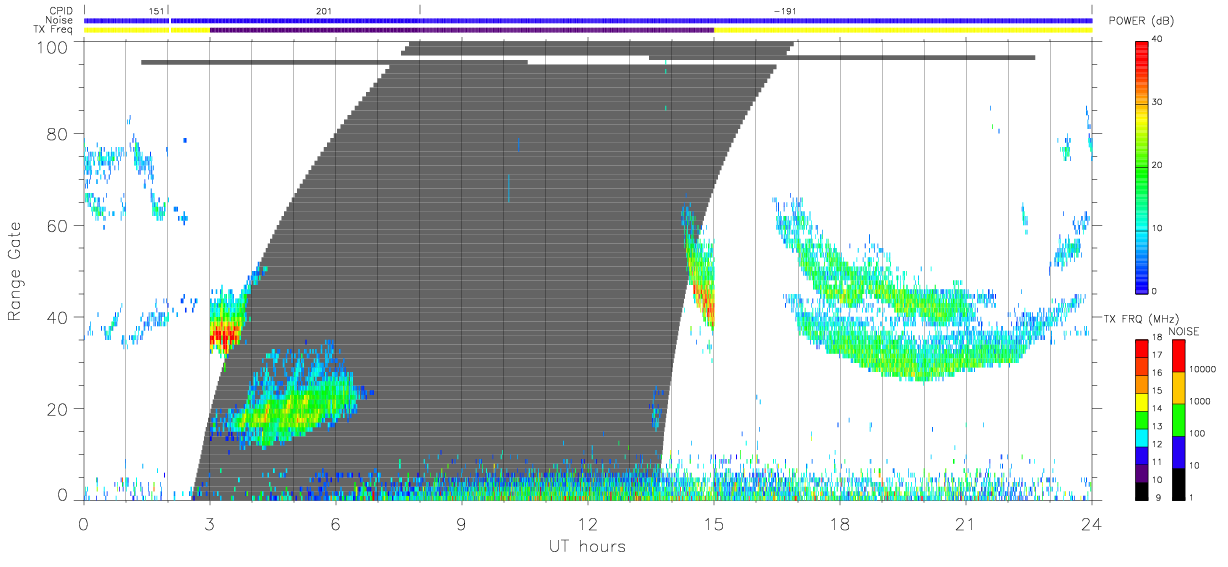Click power scale label 30
This screenshot has height=567, width=1228.
[x=1158, y=103]
